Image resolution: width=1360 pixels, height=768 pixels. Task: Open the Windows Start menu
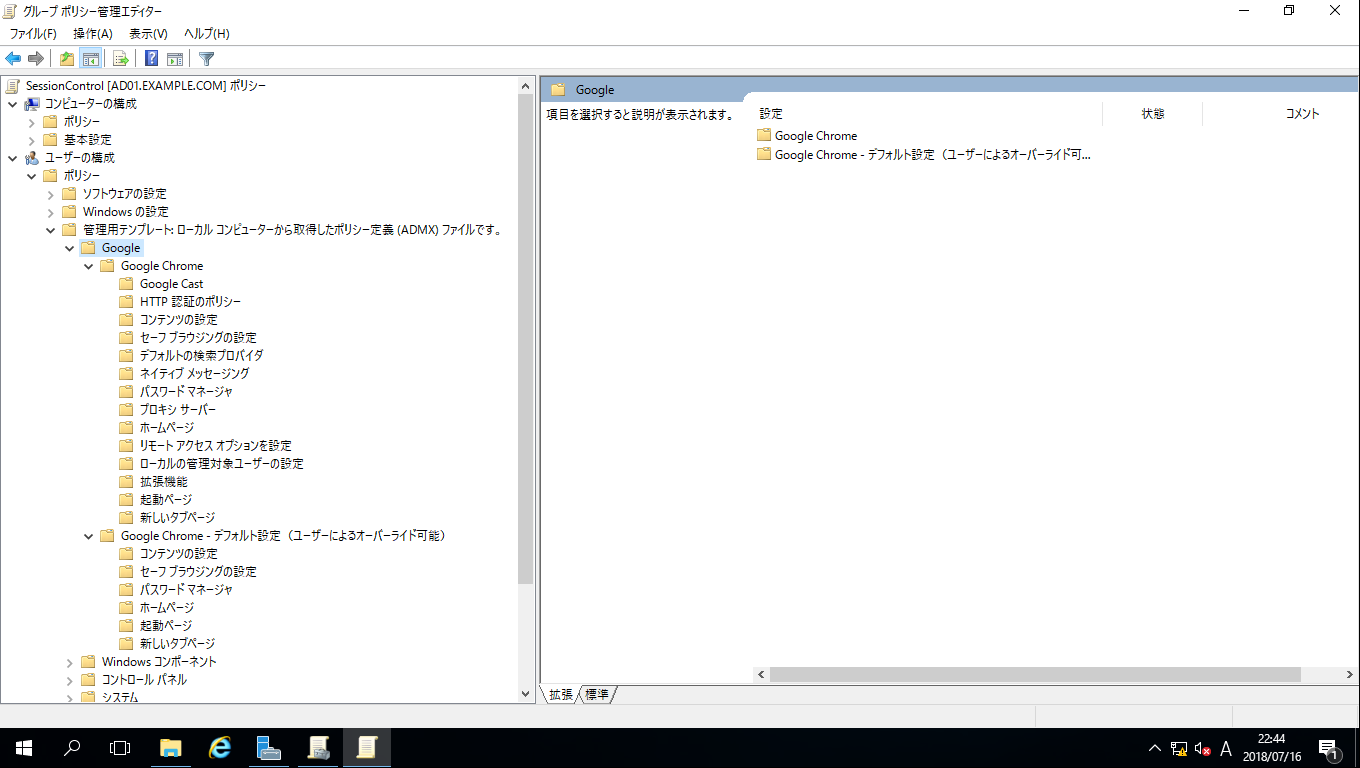point(23,747)
